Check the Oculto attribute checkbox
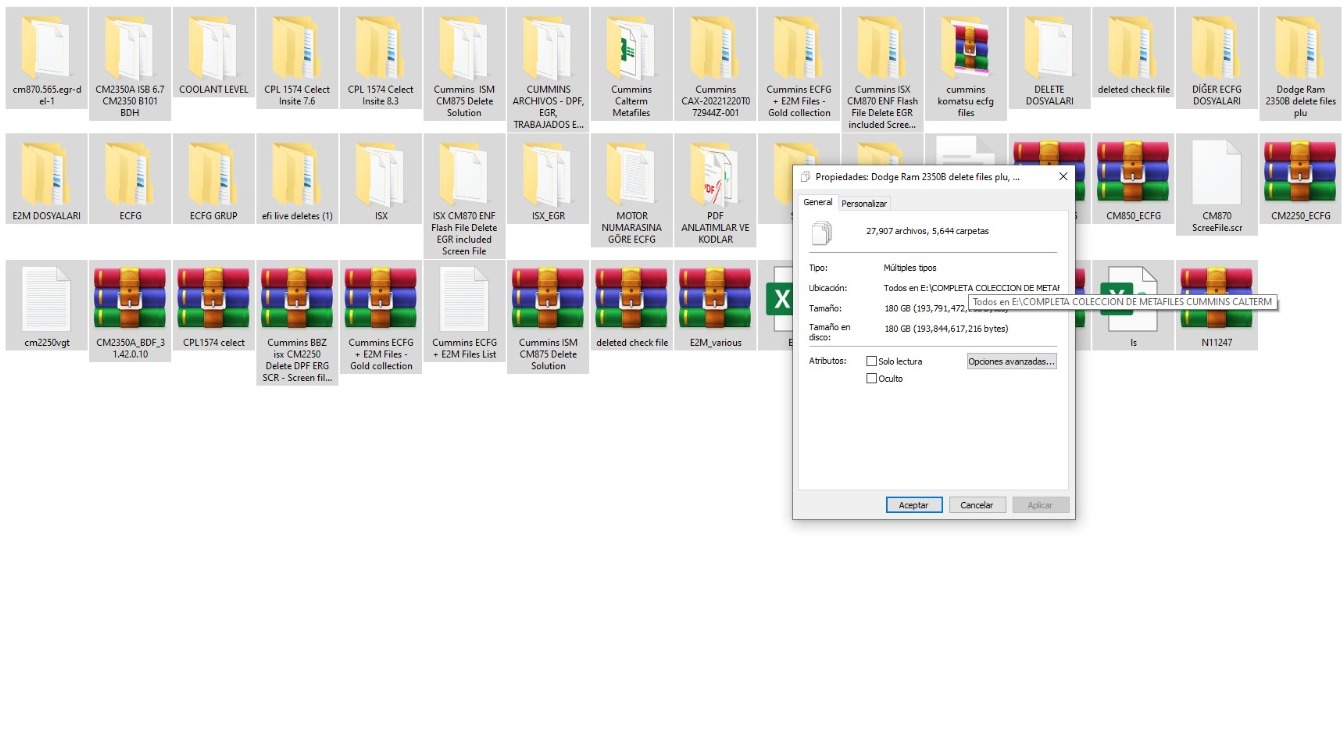The width and height of the screenshot is (1343, 740). pyautogui.click(x=872, y=379)
